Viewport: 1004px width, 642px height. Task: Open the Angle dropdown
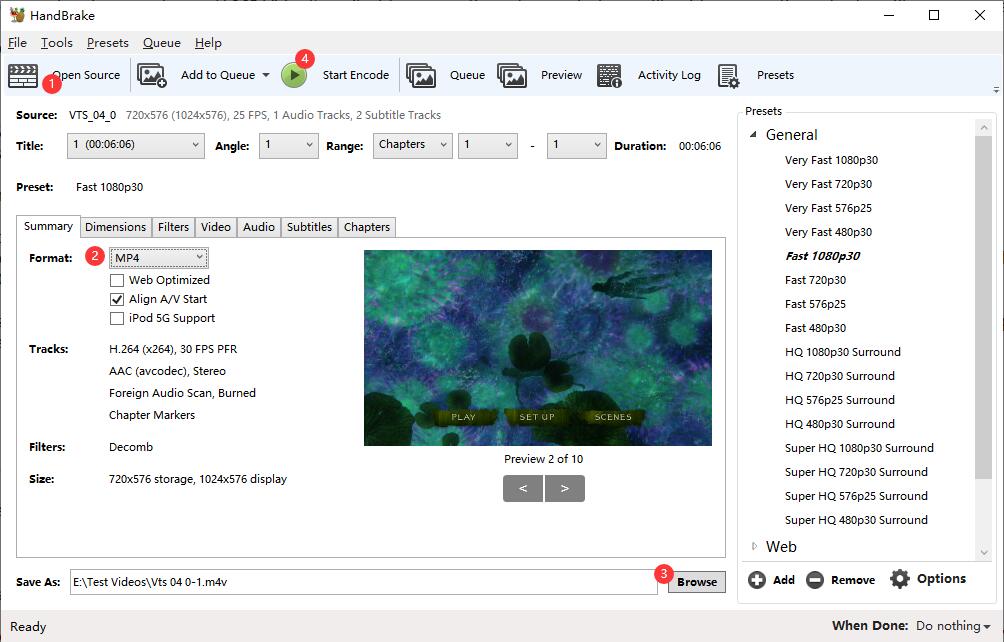(x=289, y=146)
